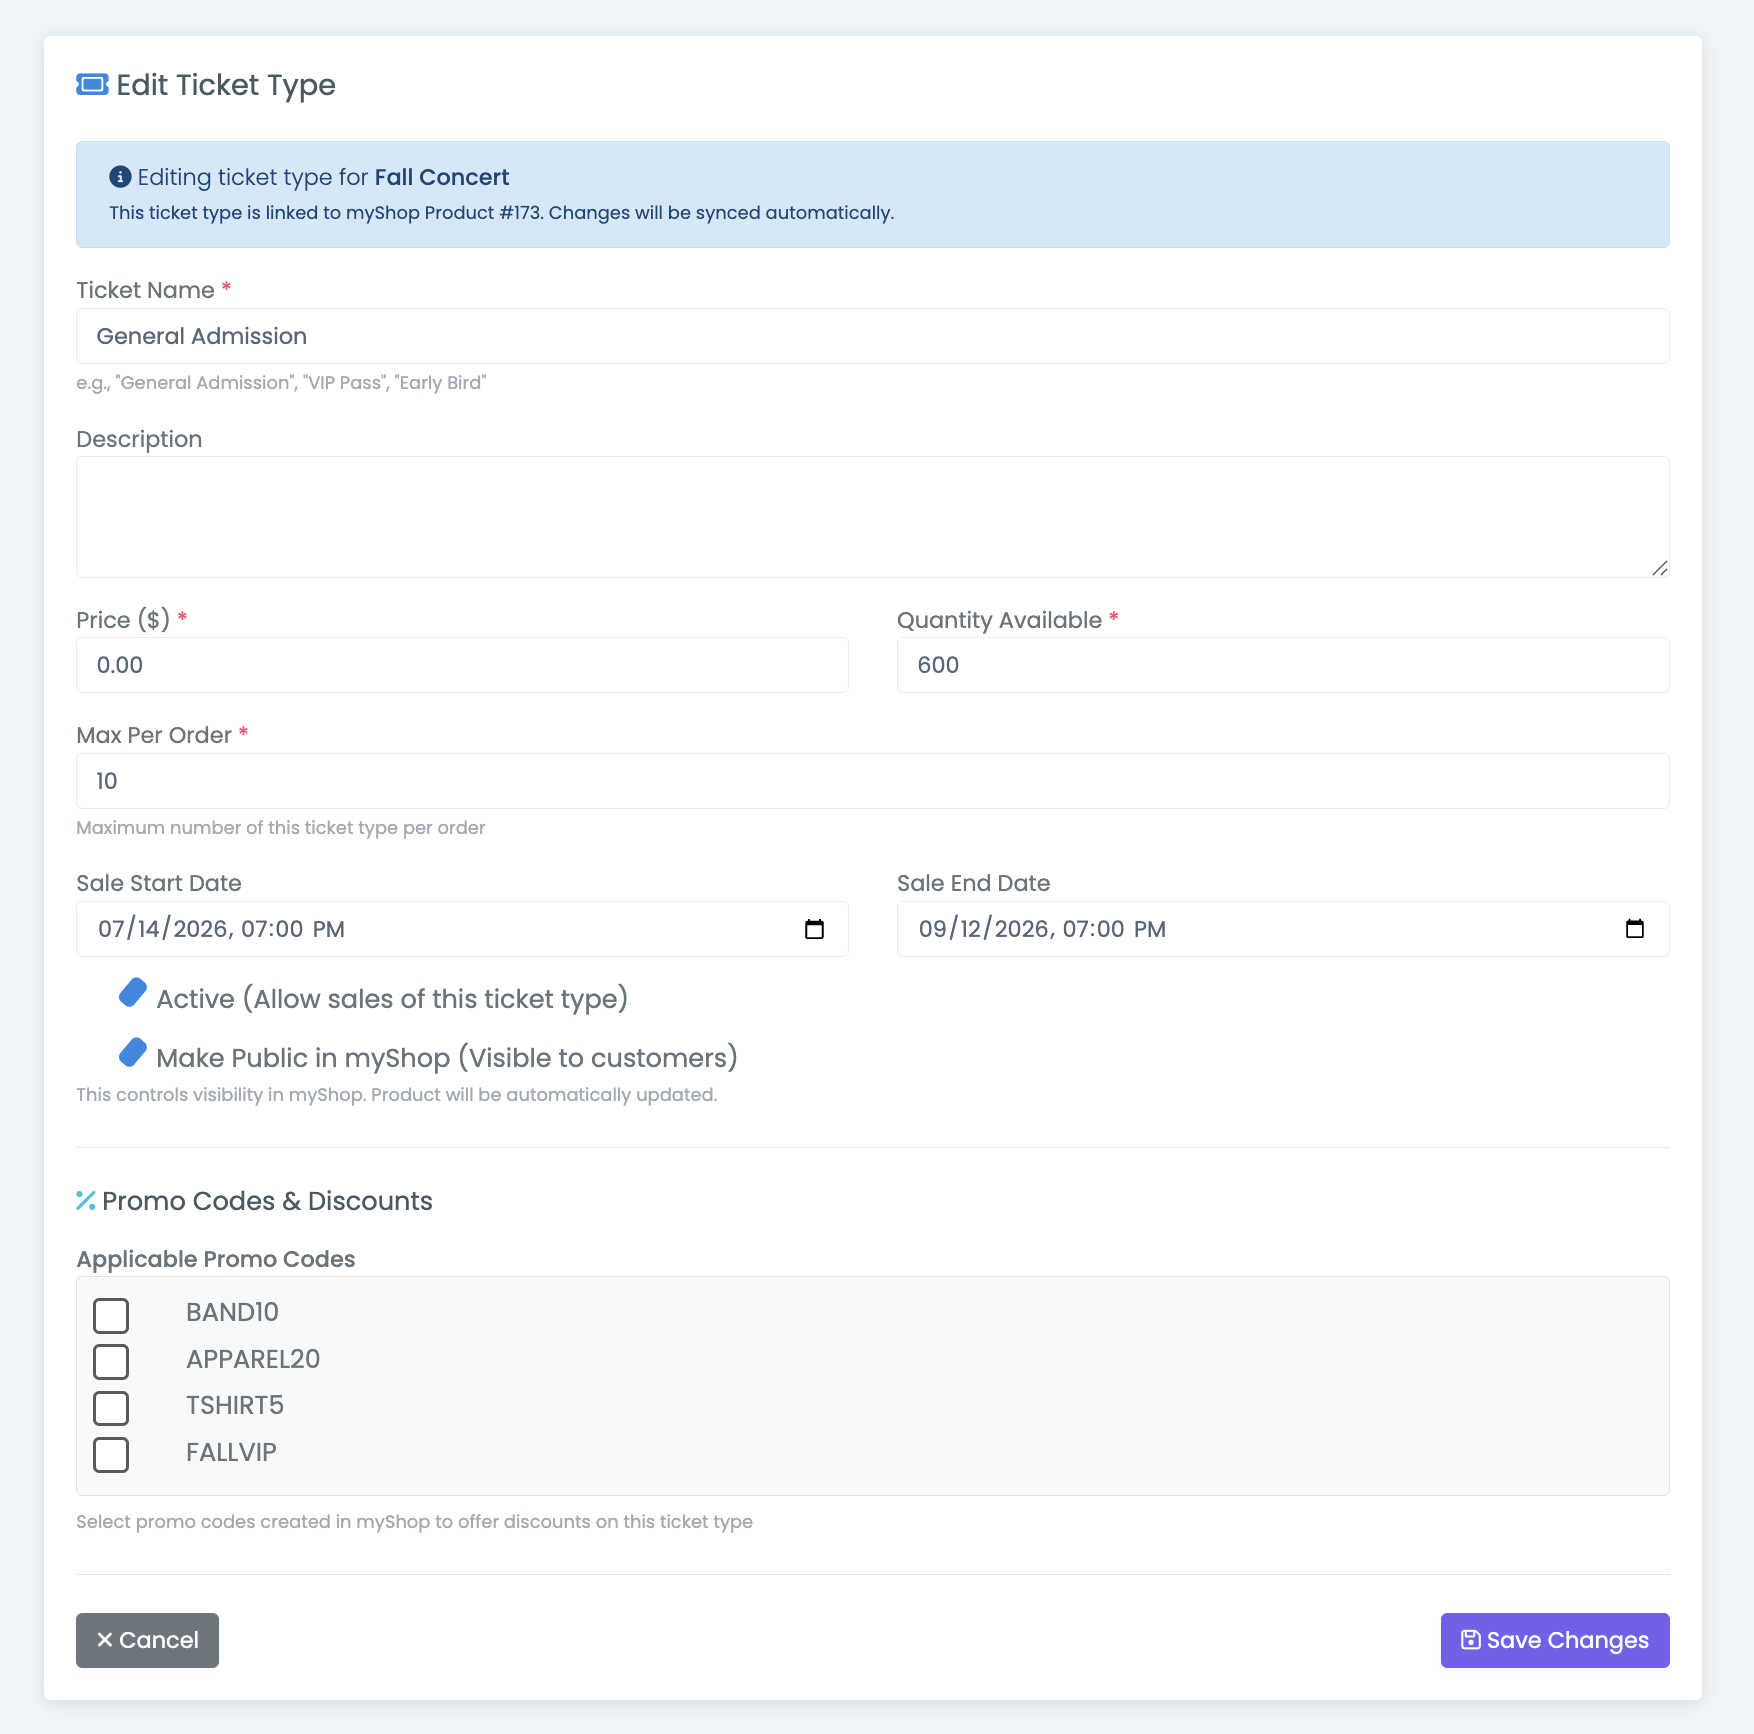This screenshot has height=1734, width=1754.
Task: Click the 'Promo Codes & Discounts' heading
Action: click(x=267, y=1201)
